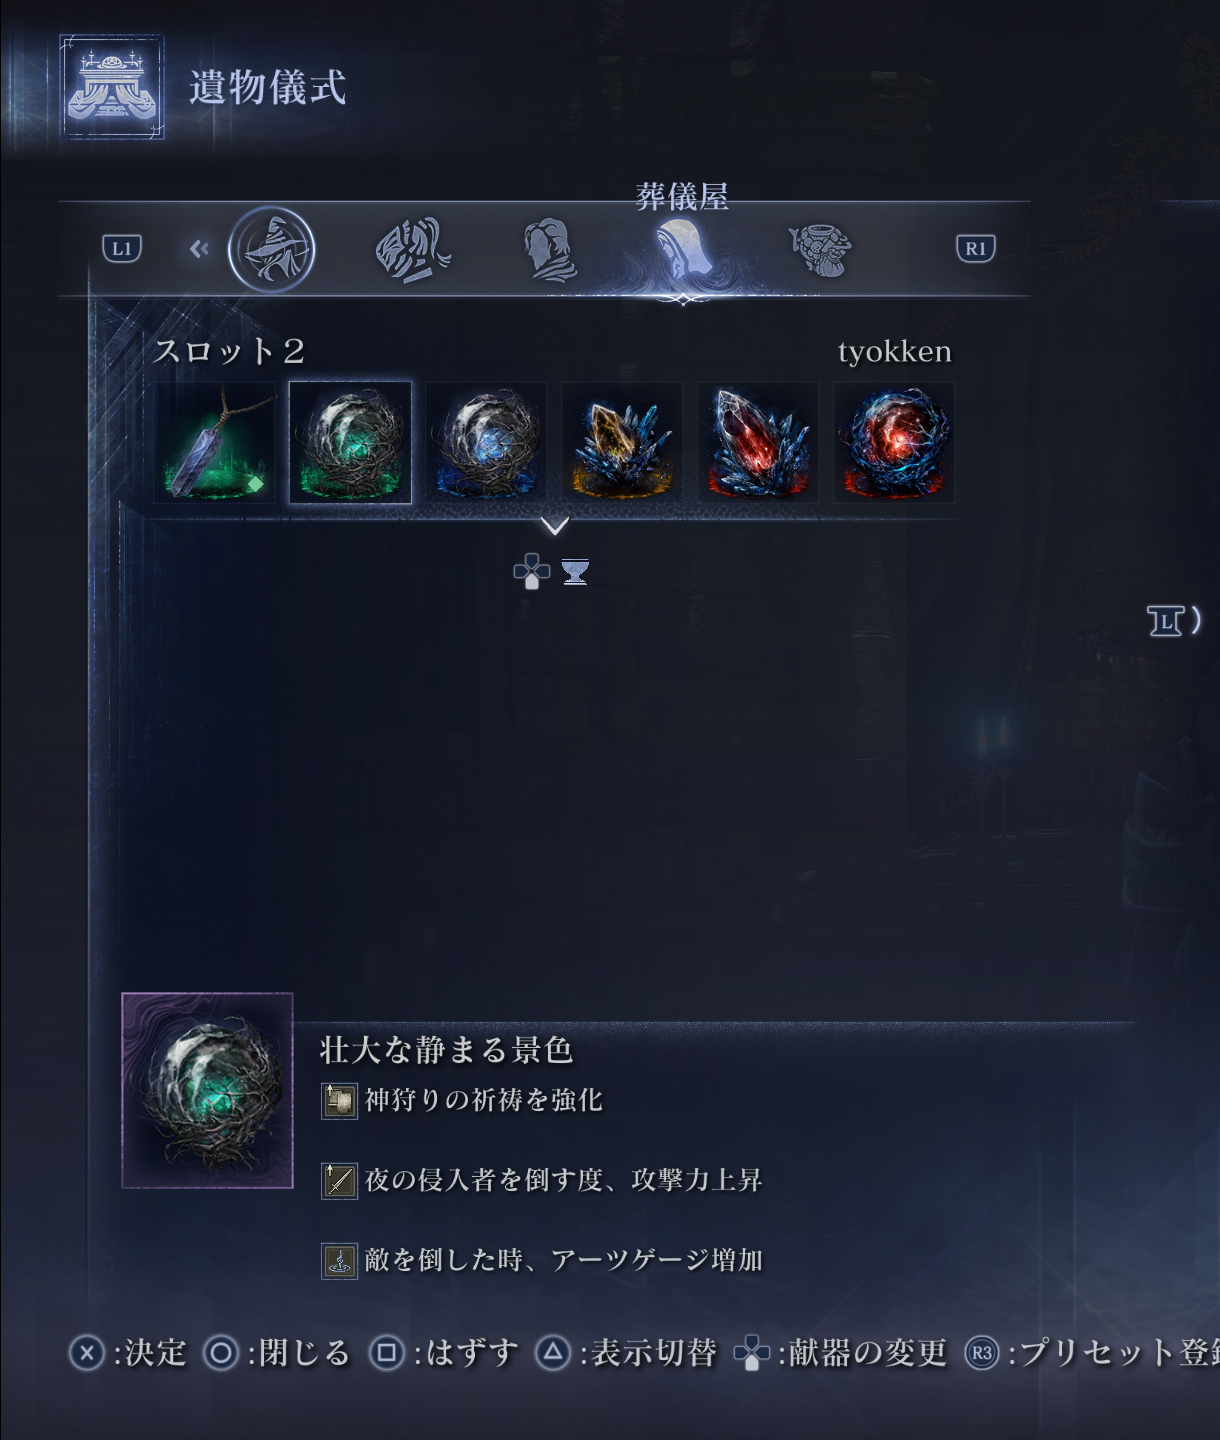Select the highlighted green orb relic

tap(350, 442)
